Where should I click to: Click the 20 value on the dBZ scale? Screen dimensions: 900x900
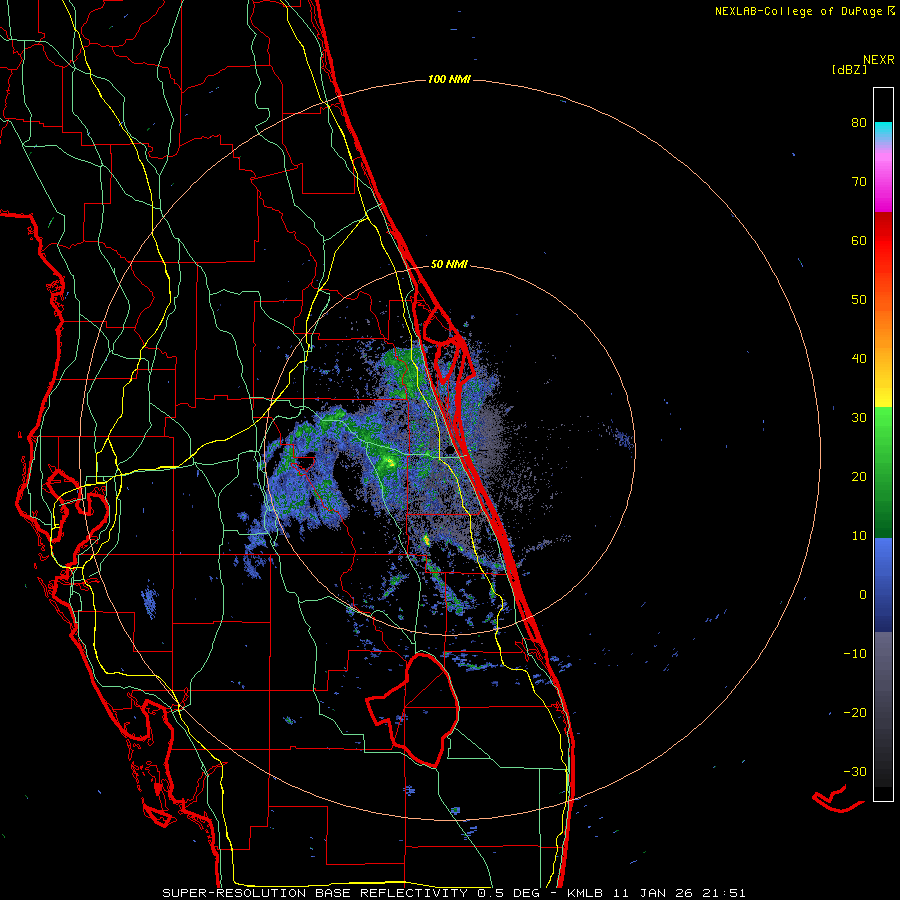click(859, 477)
